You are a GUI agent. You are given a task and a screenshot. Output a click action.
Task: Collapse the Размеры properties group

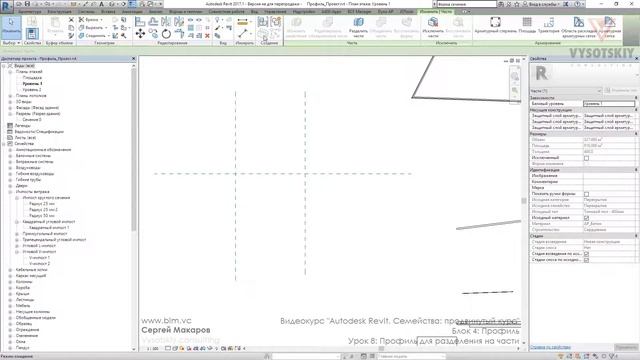click(x=636, y=134)
